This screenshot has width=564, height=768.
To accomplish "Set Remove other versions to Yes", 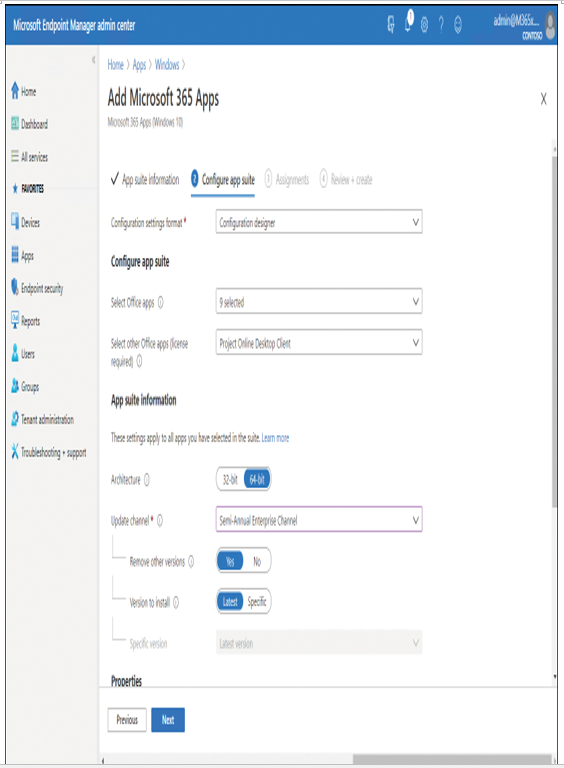I will (x=230, y=561).
